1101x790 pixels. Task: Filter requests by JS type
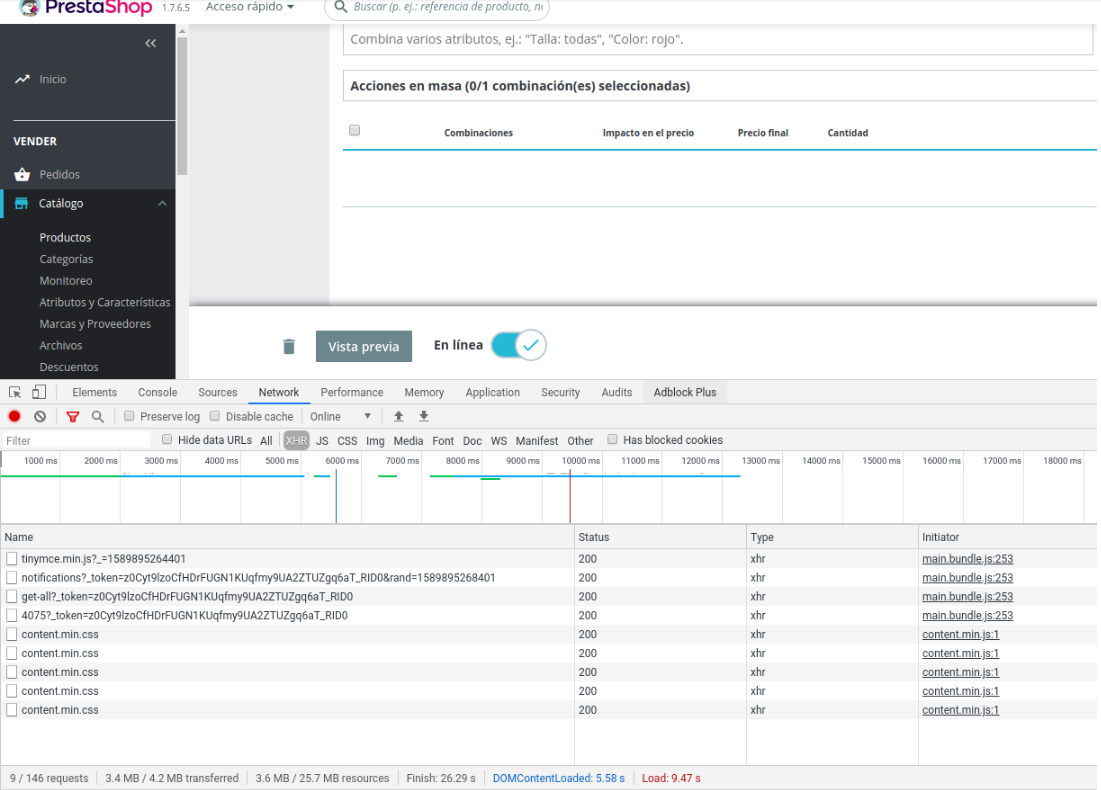coord(322,440)
